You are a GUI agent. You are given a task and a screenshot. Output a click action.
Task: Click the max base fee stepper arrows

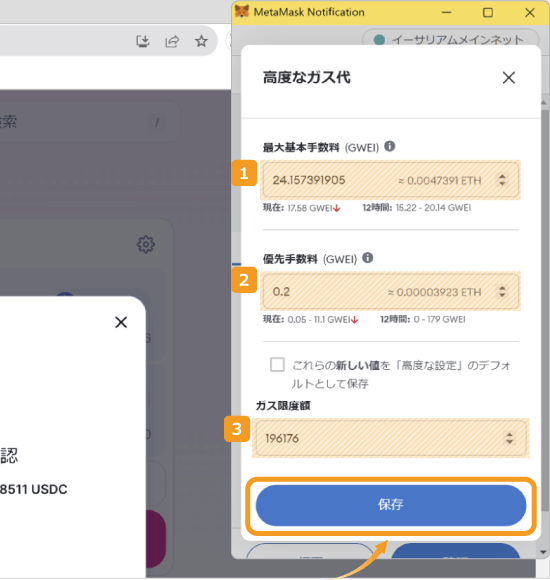tap(502, 180)
